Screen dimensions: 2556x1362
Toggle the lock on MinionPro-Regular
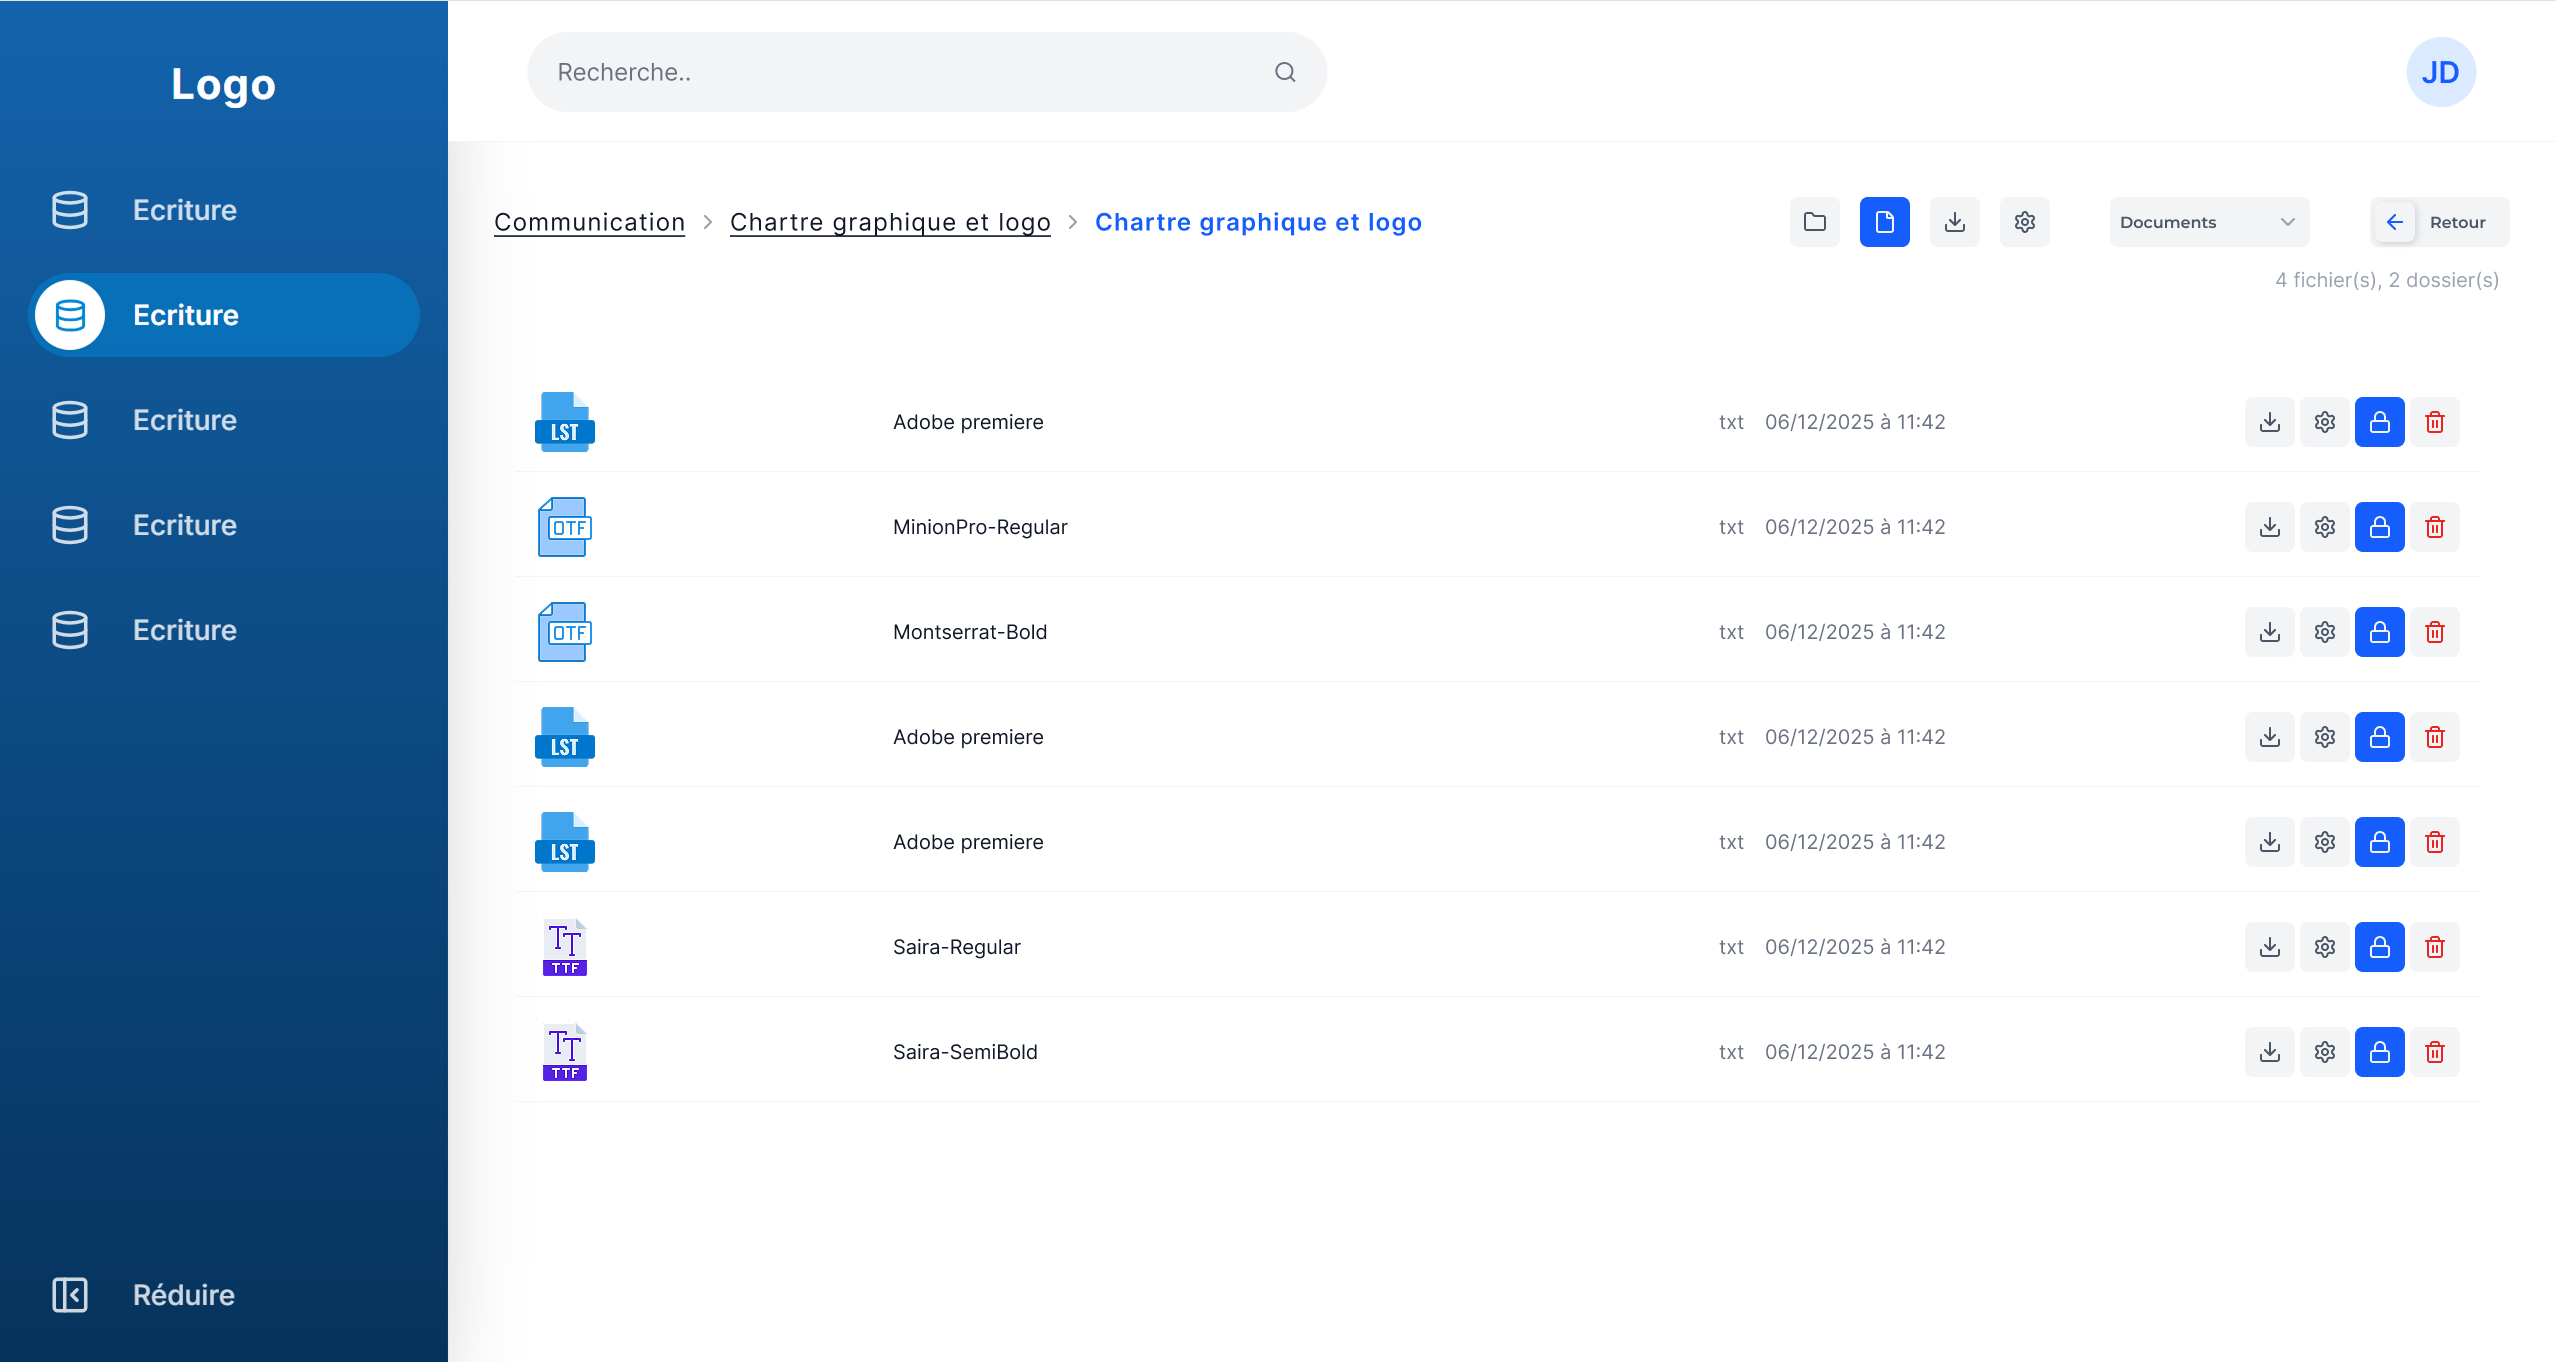coord(2379,526)
